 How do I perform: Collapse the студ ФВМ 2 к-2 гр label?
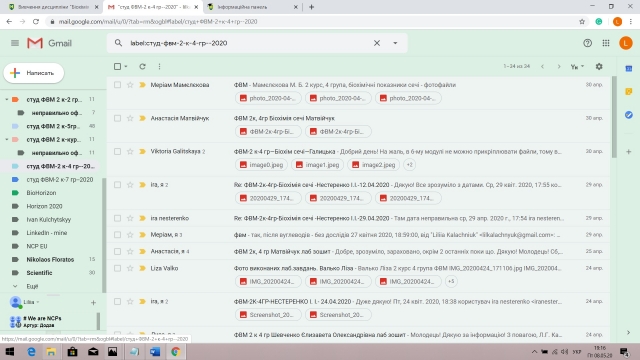[7, 99]
